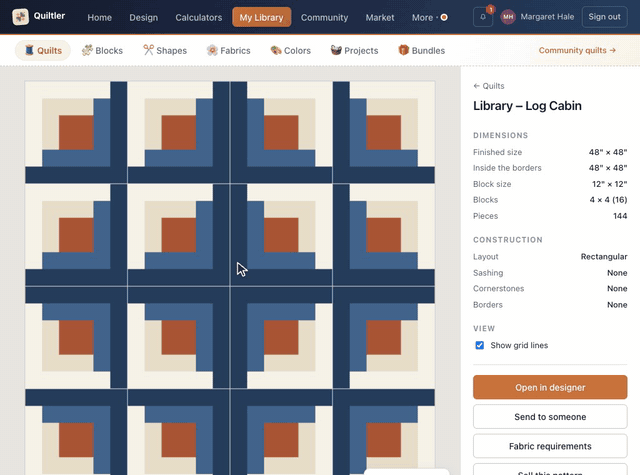Open the Design menu item
Viewport: 640px width, 475px height.
144,18
